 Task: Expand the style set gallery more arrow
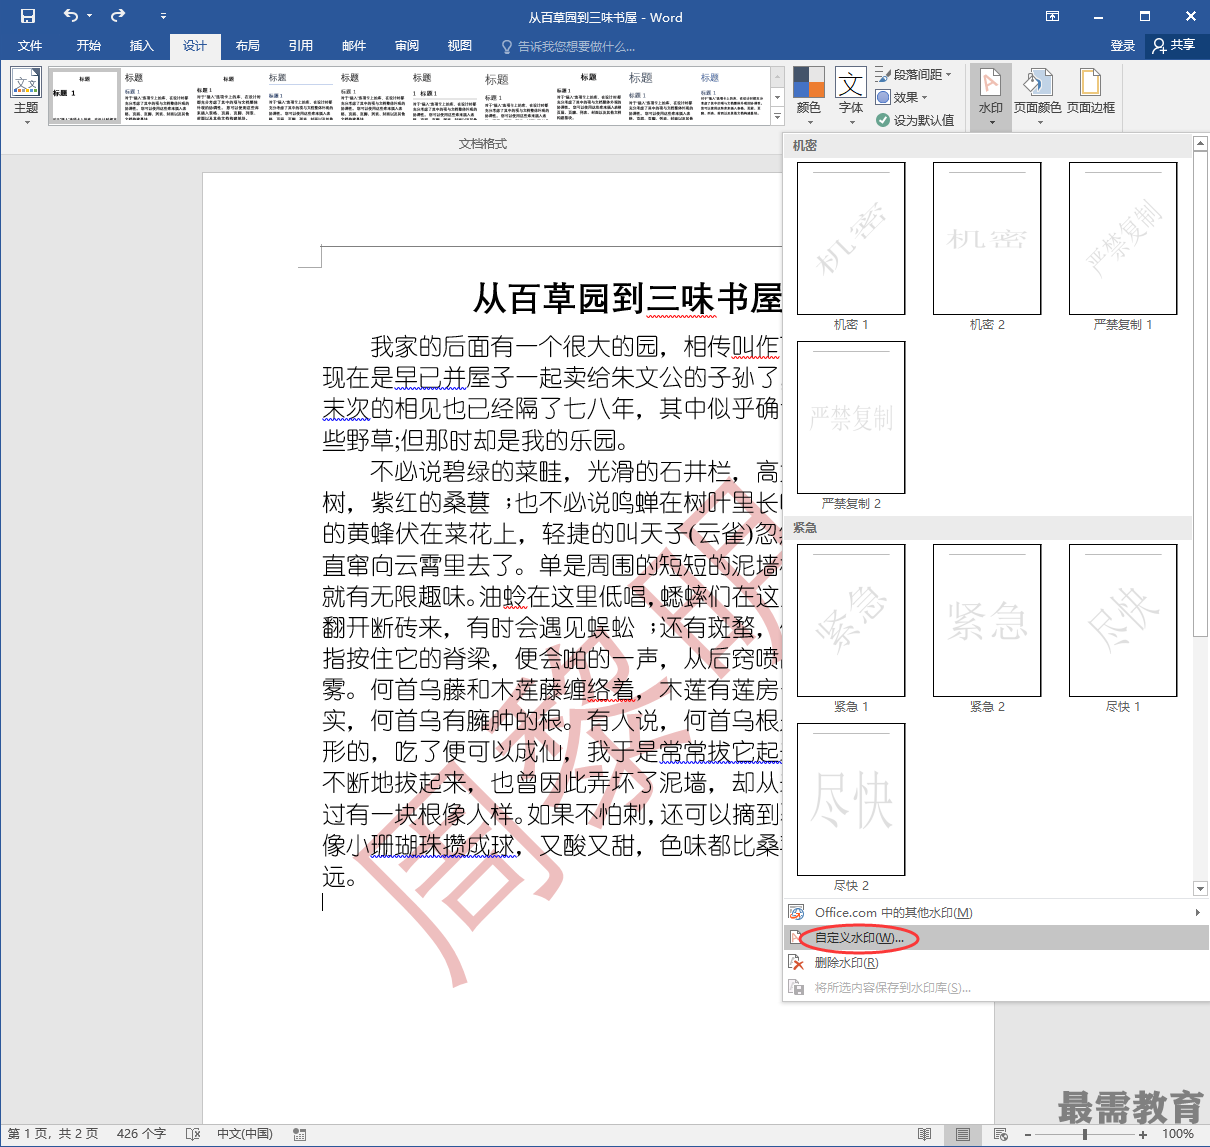(x=777, y=116)
